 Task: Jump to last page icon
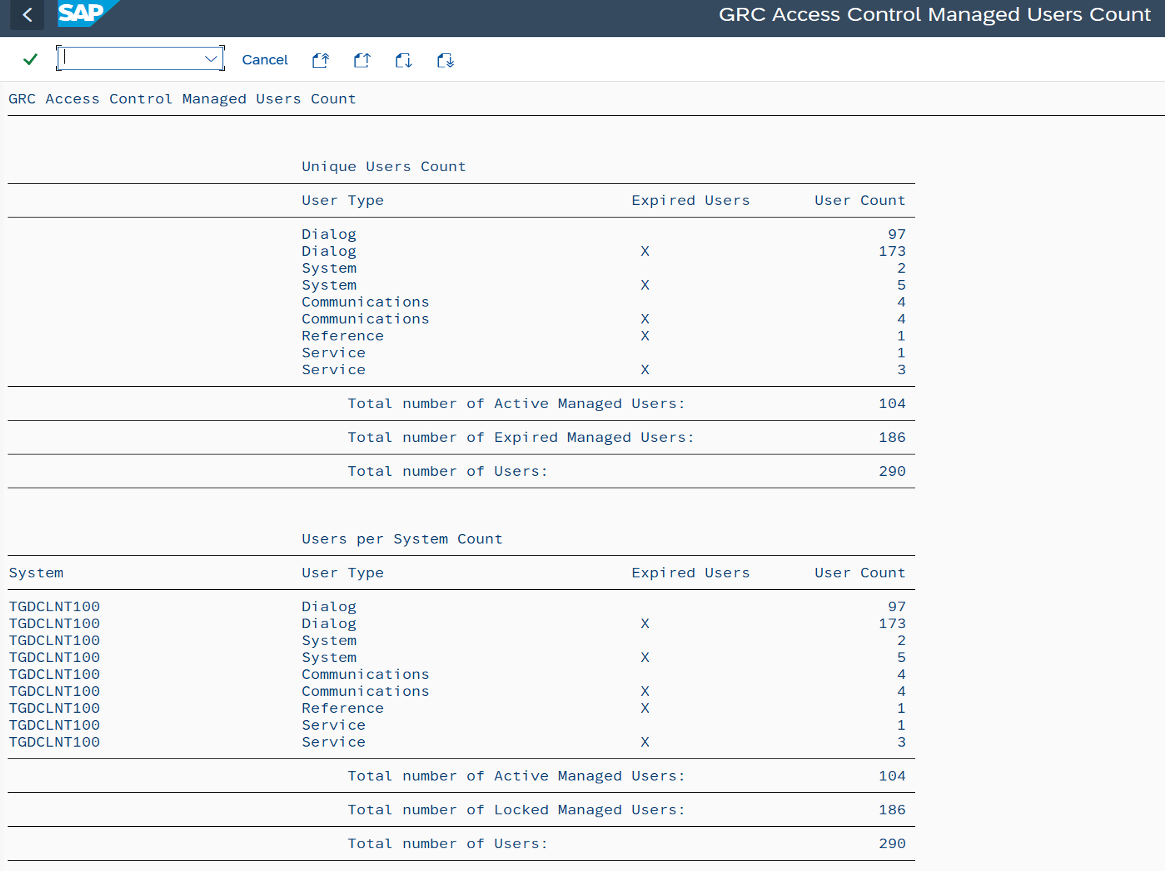[445, 60]
